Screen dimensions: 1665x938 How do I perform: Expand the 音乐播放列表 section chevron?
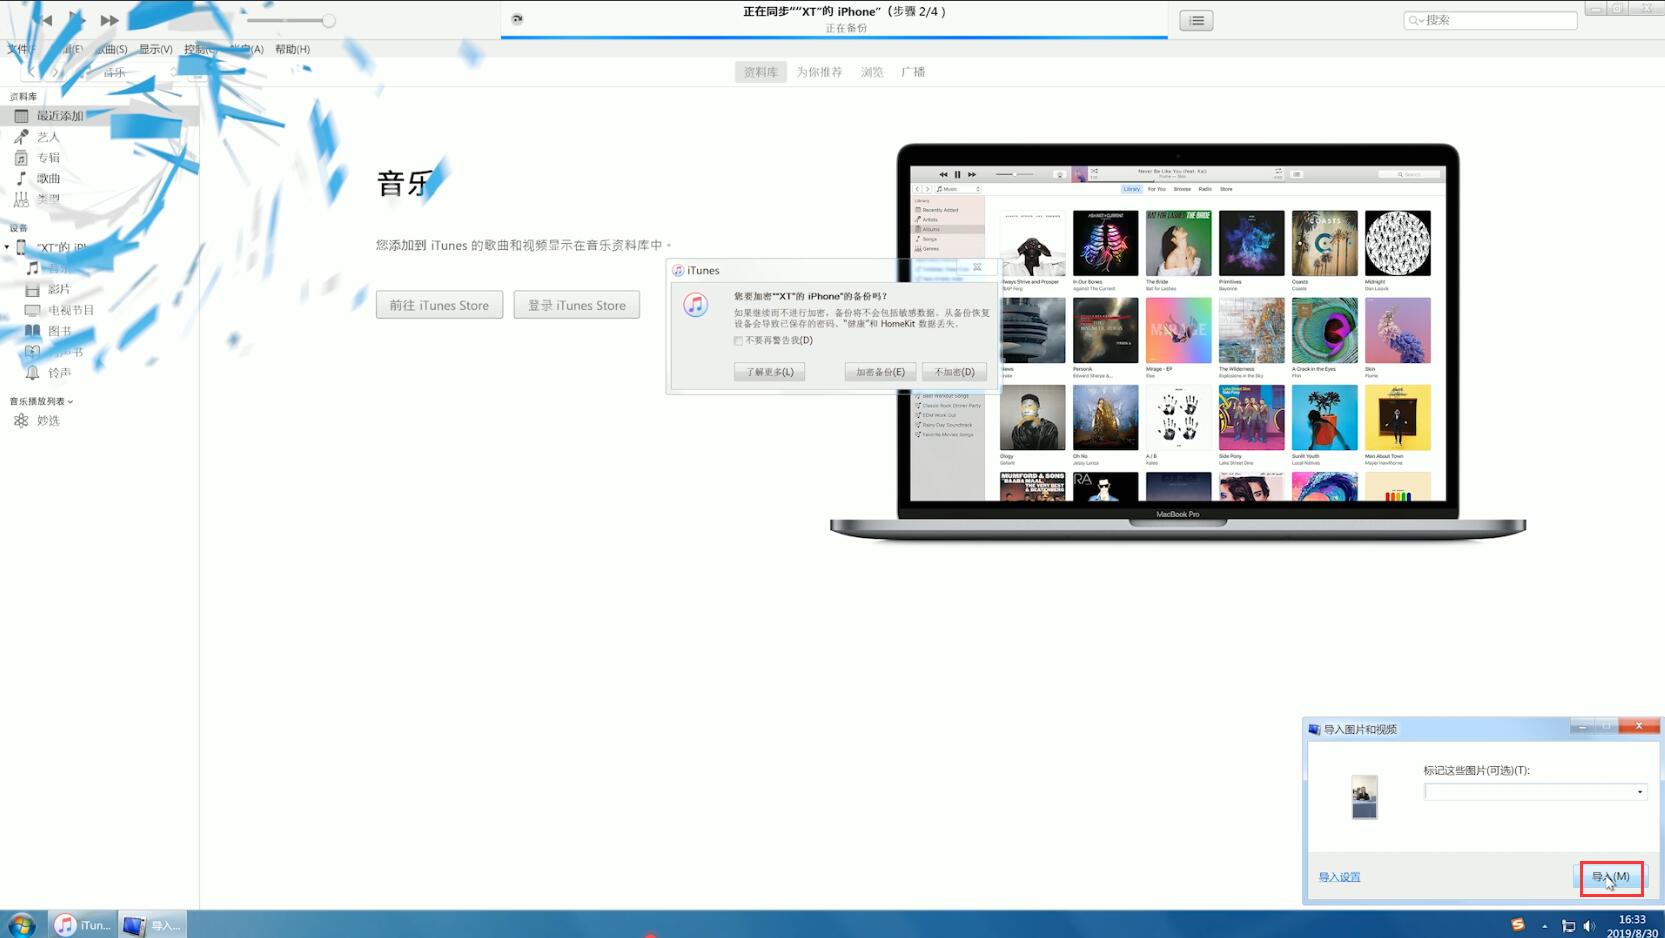[x=70, y=402]
